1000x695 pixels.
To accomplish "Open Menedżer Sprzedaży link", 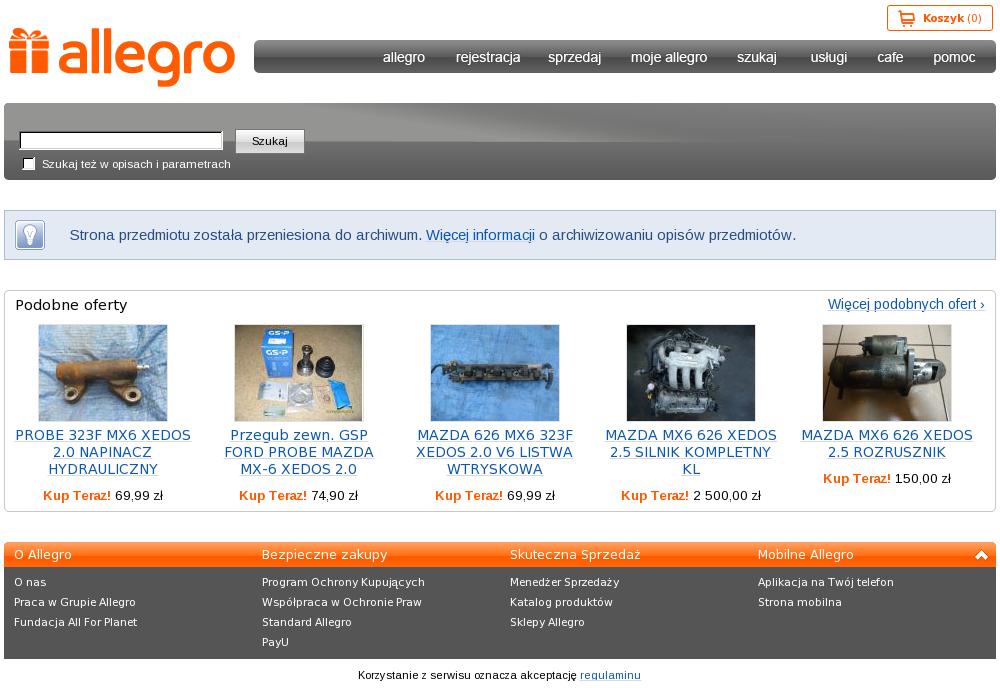I will point(564,582).
